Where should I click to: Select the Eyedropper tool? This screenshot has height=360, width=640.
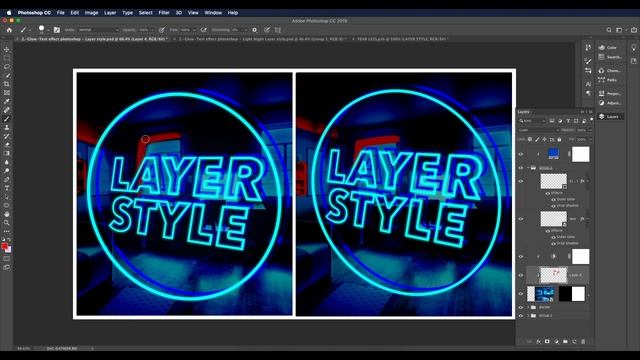7,101
